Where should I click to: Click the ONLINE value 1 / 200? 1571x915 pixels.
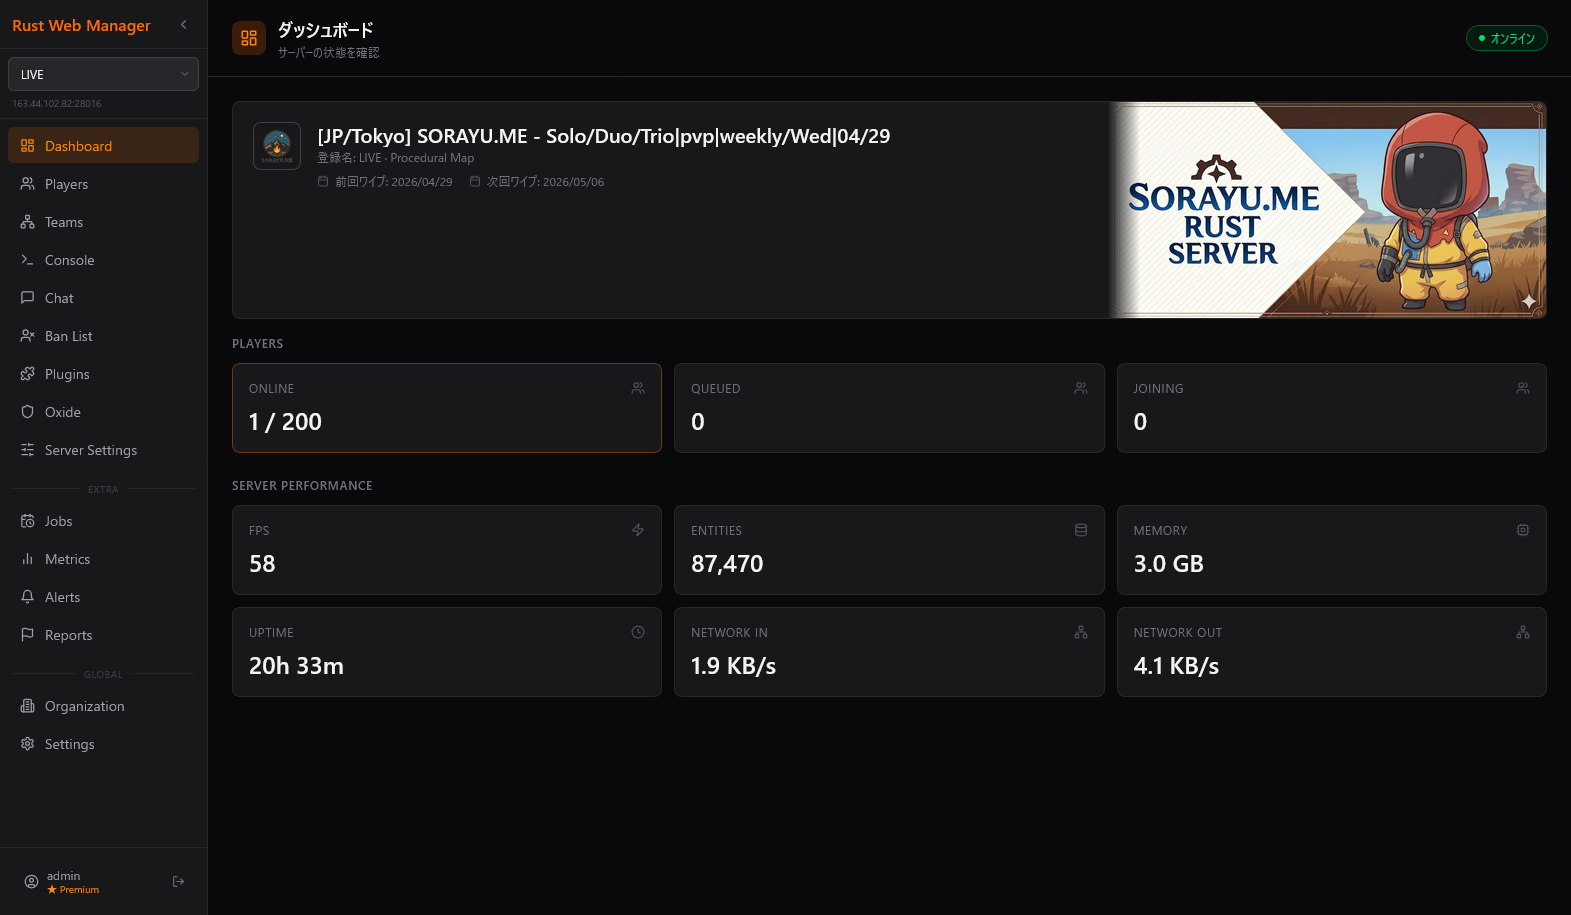pyautogui.click(x=285, y=422)
